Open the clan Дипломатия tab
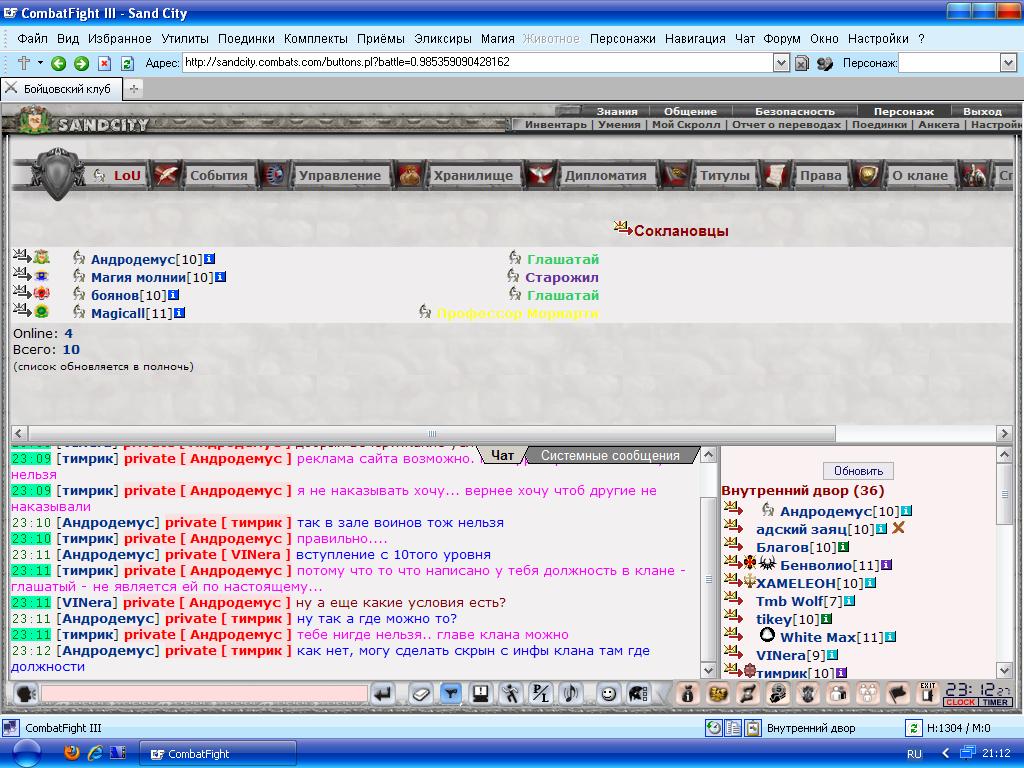This screenshot has height=768, width=1024. point(605,175)
